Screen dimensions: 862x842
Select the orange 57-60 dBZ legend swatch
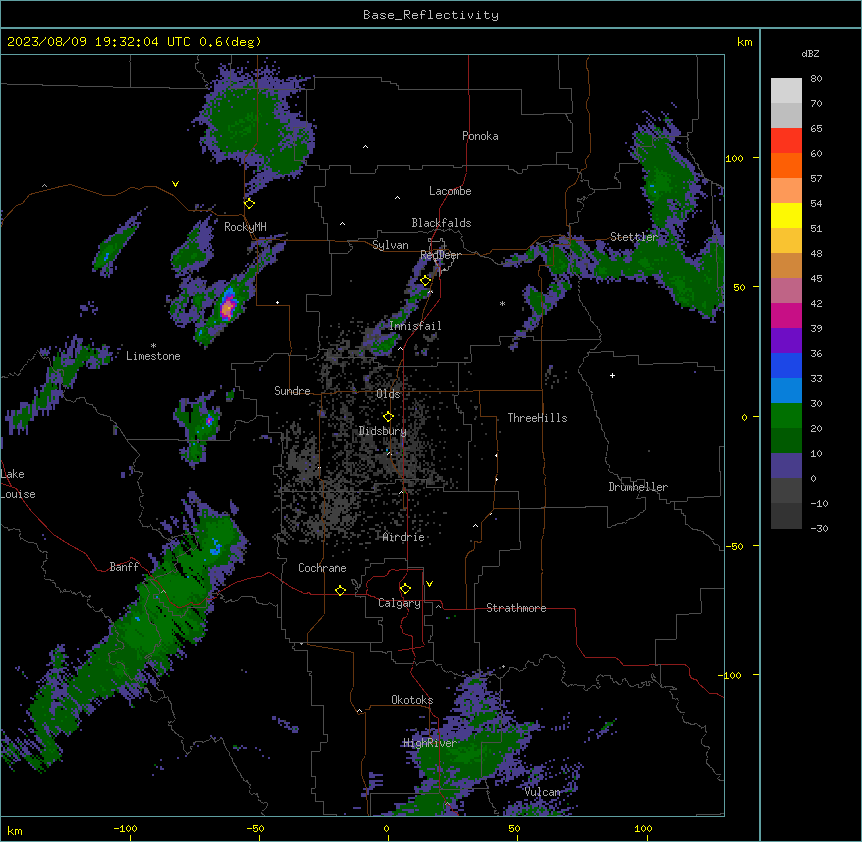point(786,165)
